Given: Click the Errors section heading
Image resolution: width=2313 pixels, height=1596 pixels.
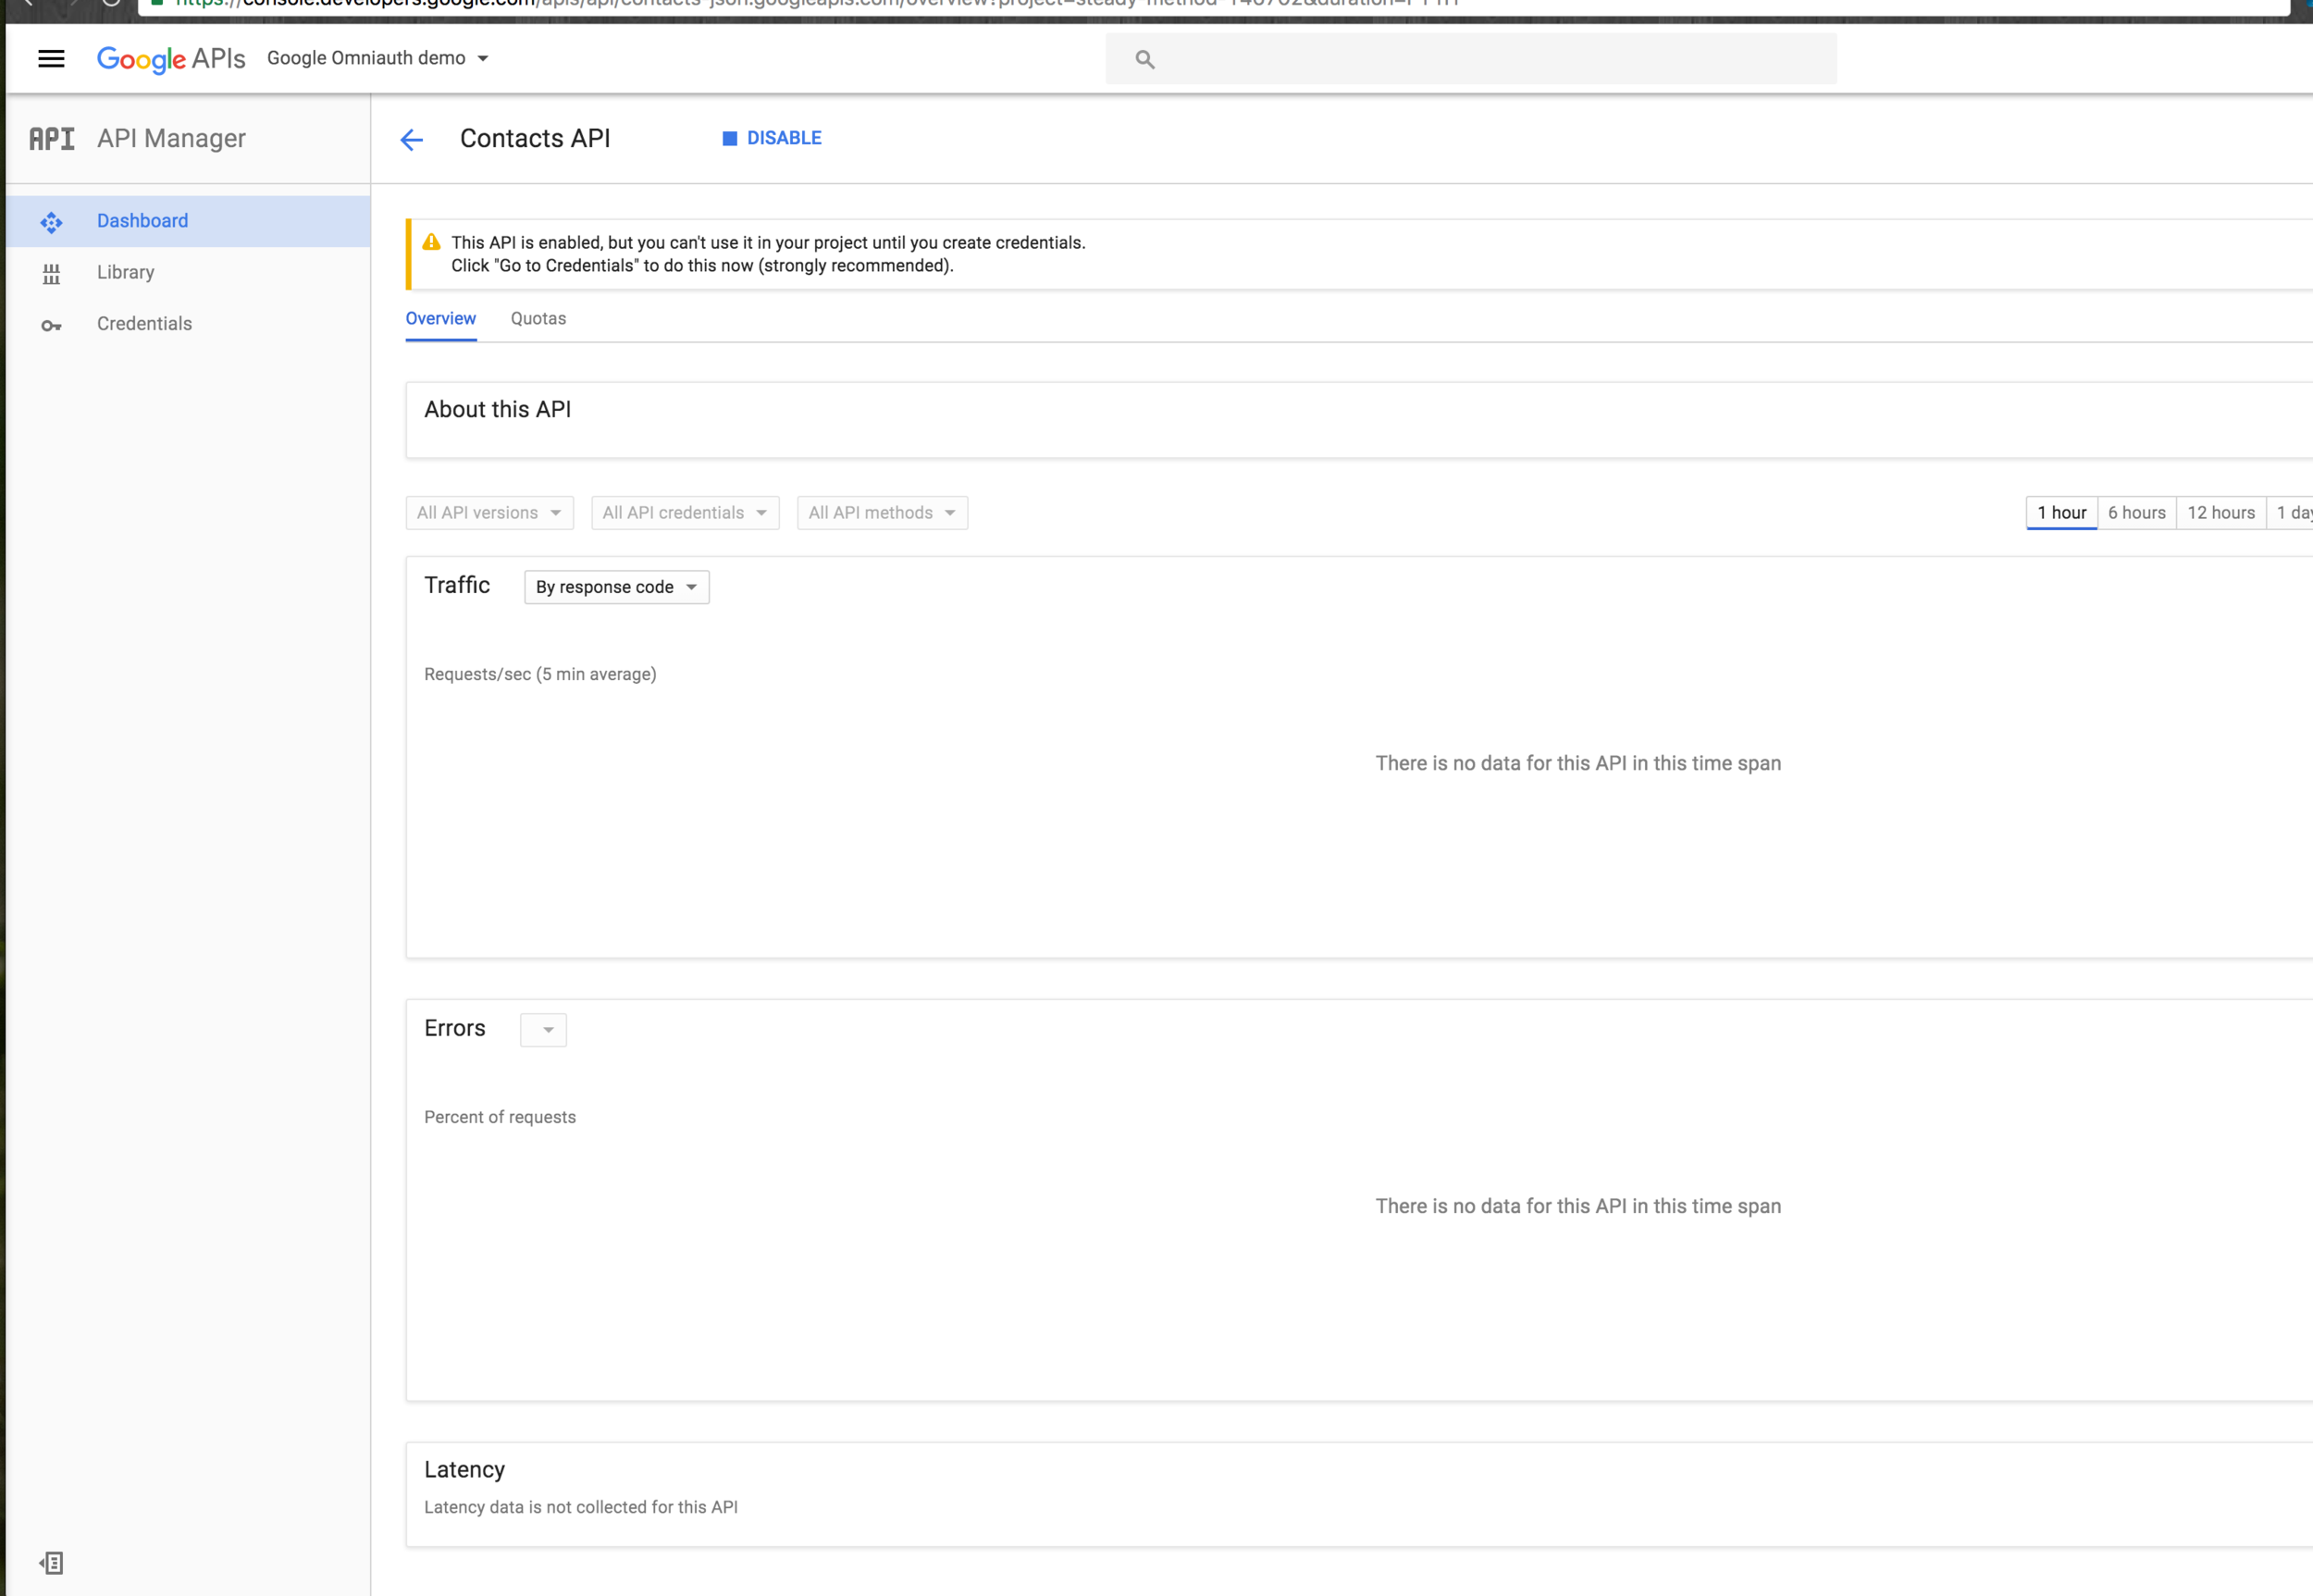Looking at the screenshot, I should click(x=455, y=1029).
